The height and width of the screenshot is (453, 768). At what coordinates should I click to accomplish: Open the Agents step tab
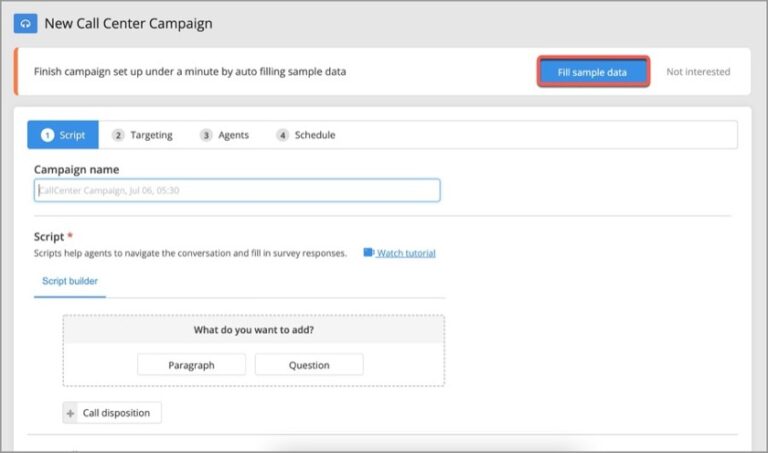[225, 135]
